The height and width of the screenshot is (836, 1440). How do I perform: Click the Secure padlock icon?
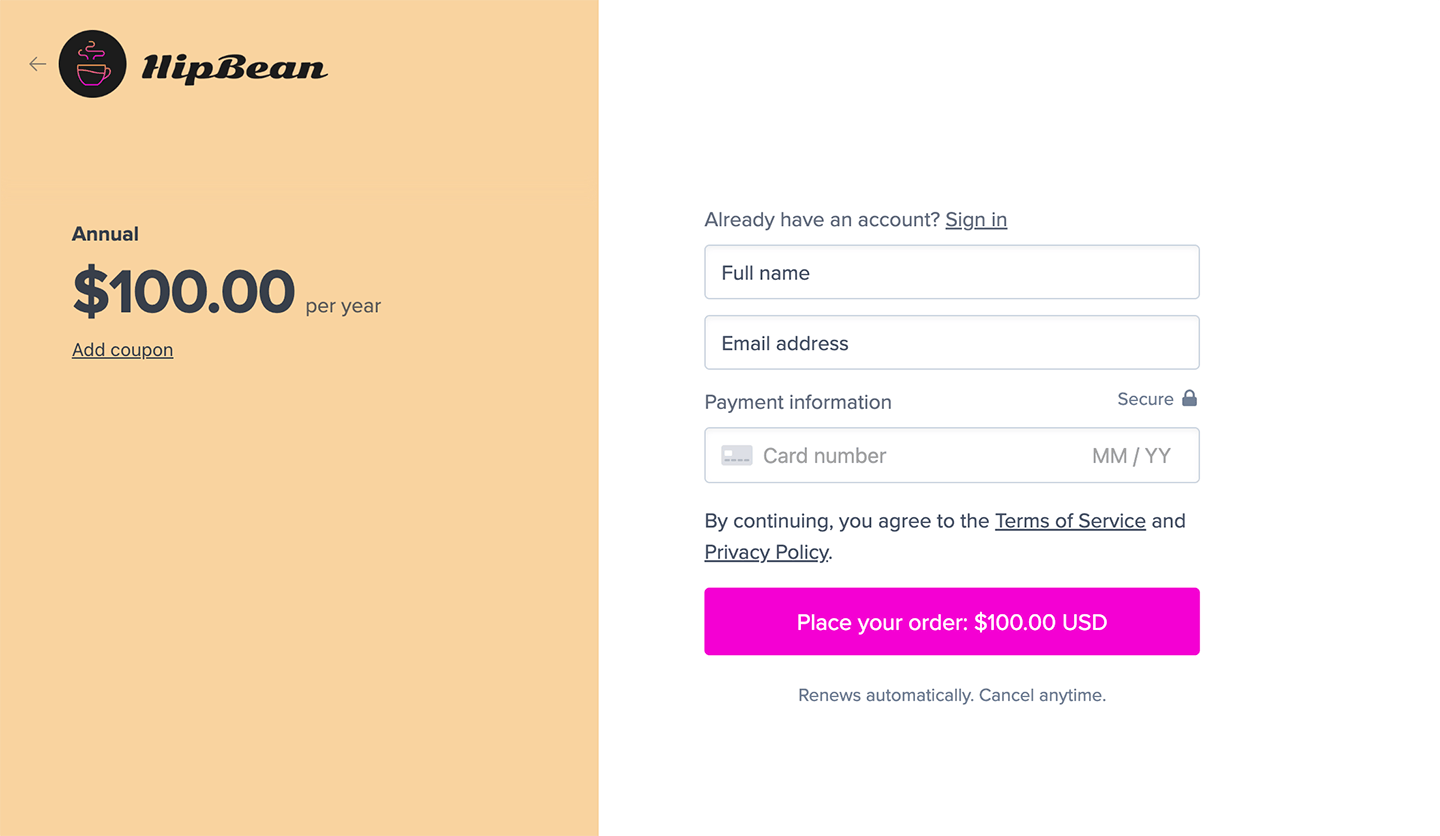pyautogui.click(x=1189, y=398)
